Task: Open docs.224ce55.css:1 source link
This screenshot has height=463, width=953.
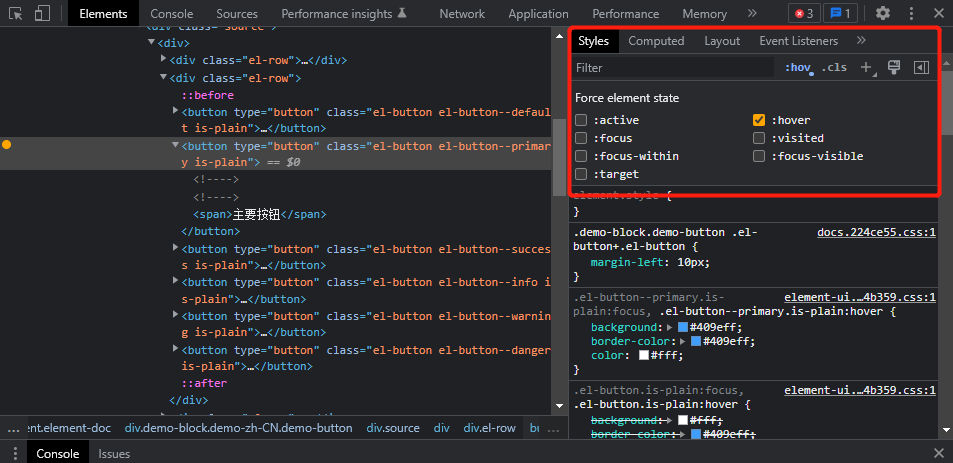Action: click(876, 232)
